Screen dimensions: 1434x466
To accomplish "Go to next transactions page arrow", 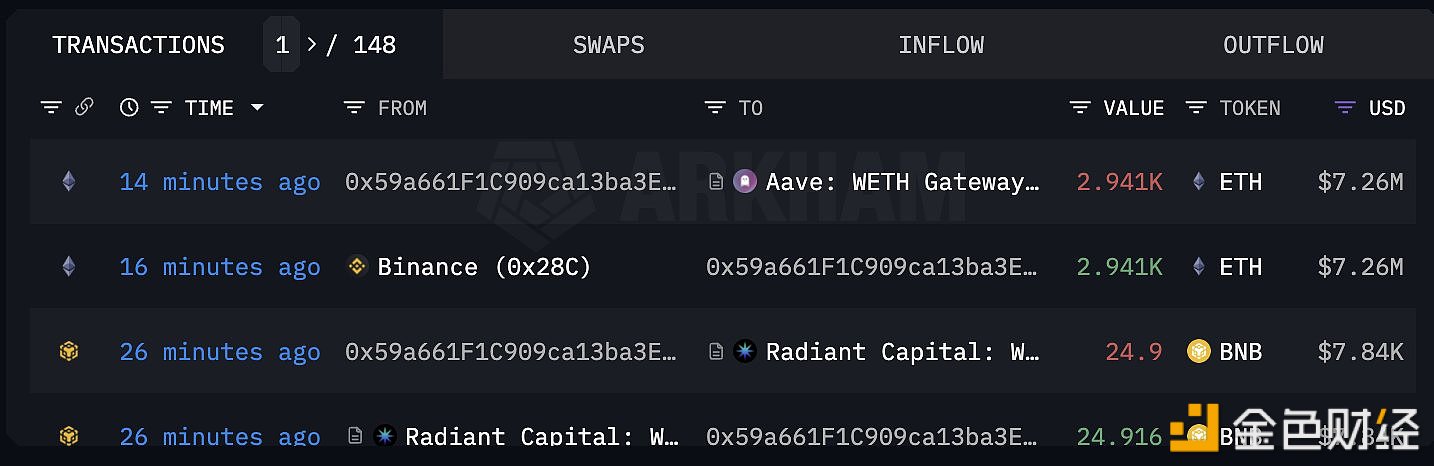I will (x=312, y=45).
